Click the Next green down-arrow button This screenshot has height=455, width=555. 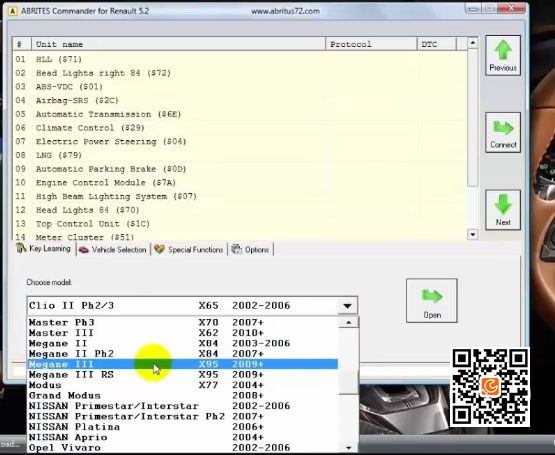[503, 210]
